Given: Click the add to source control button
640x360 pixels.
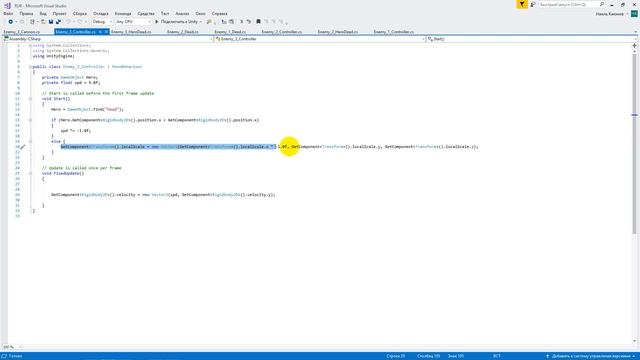Looking at the screenshot, I should [590, 356].
